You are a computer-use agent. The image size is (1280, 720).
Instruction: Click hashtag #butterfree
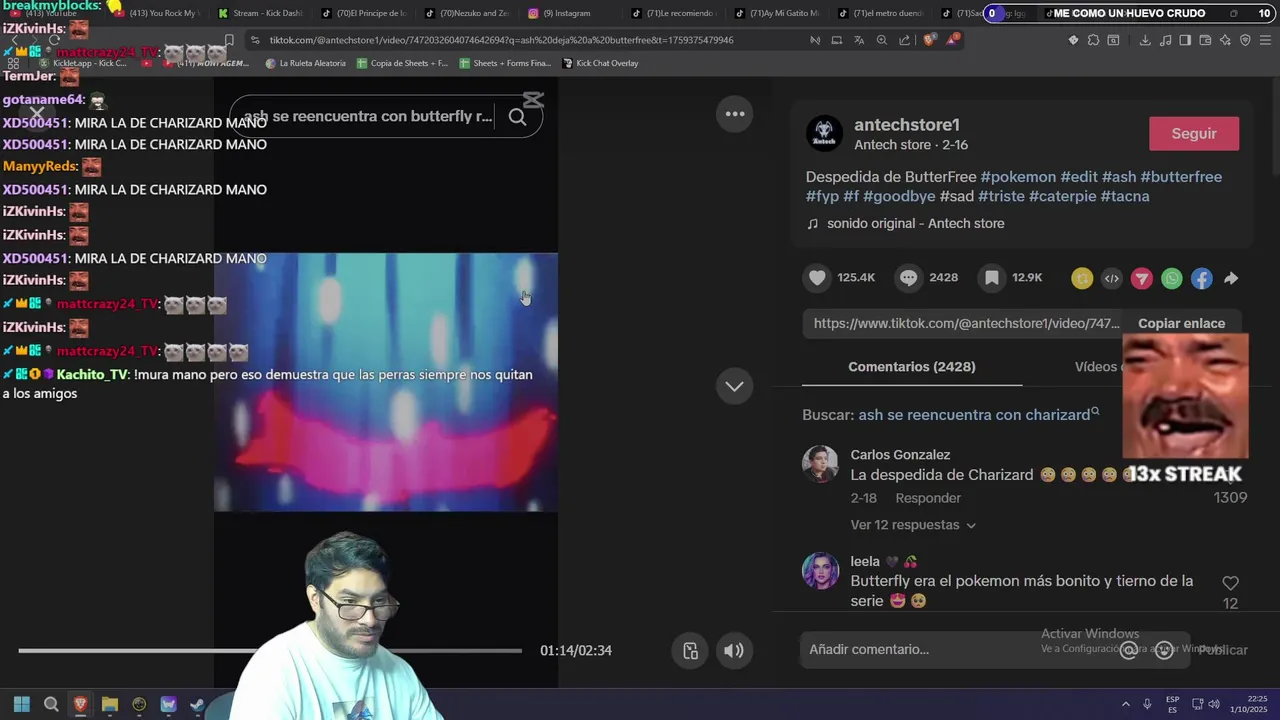click(1181, 177)
